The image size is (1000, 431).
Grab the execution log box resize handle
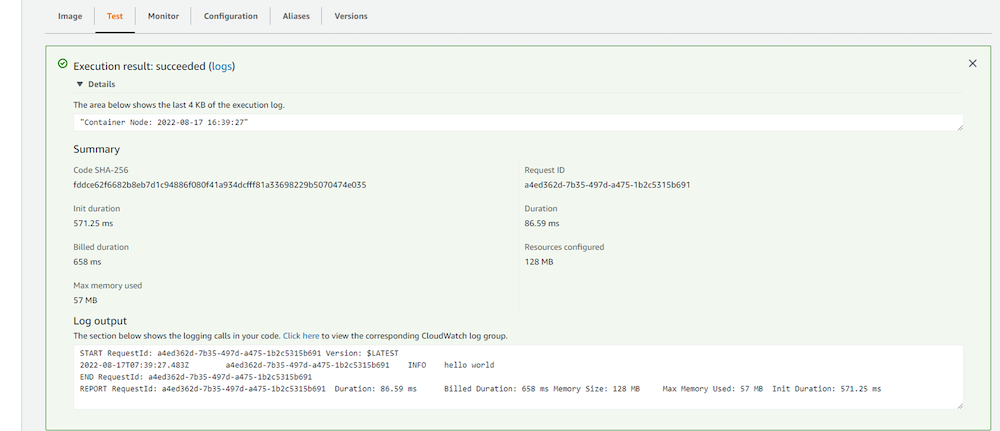point(960,128)
